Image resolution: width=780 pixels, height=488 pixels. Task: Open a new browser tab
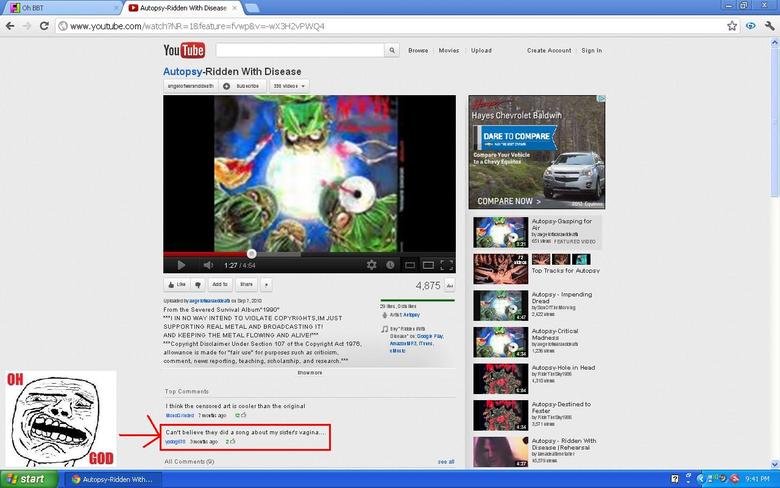(x=252, y=8)
